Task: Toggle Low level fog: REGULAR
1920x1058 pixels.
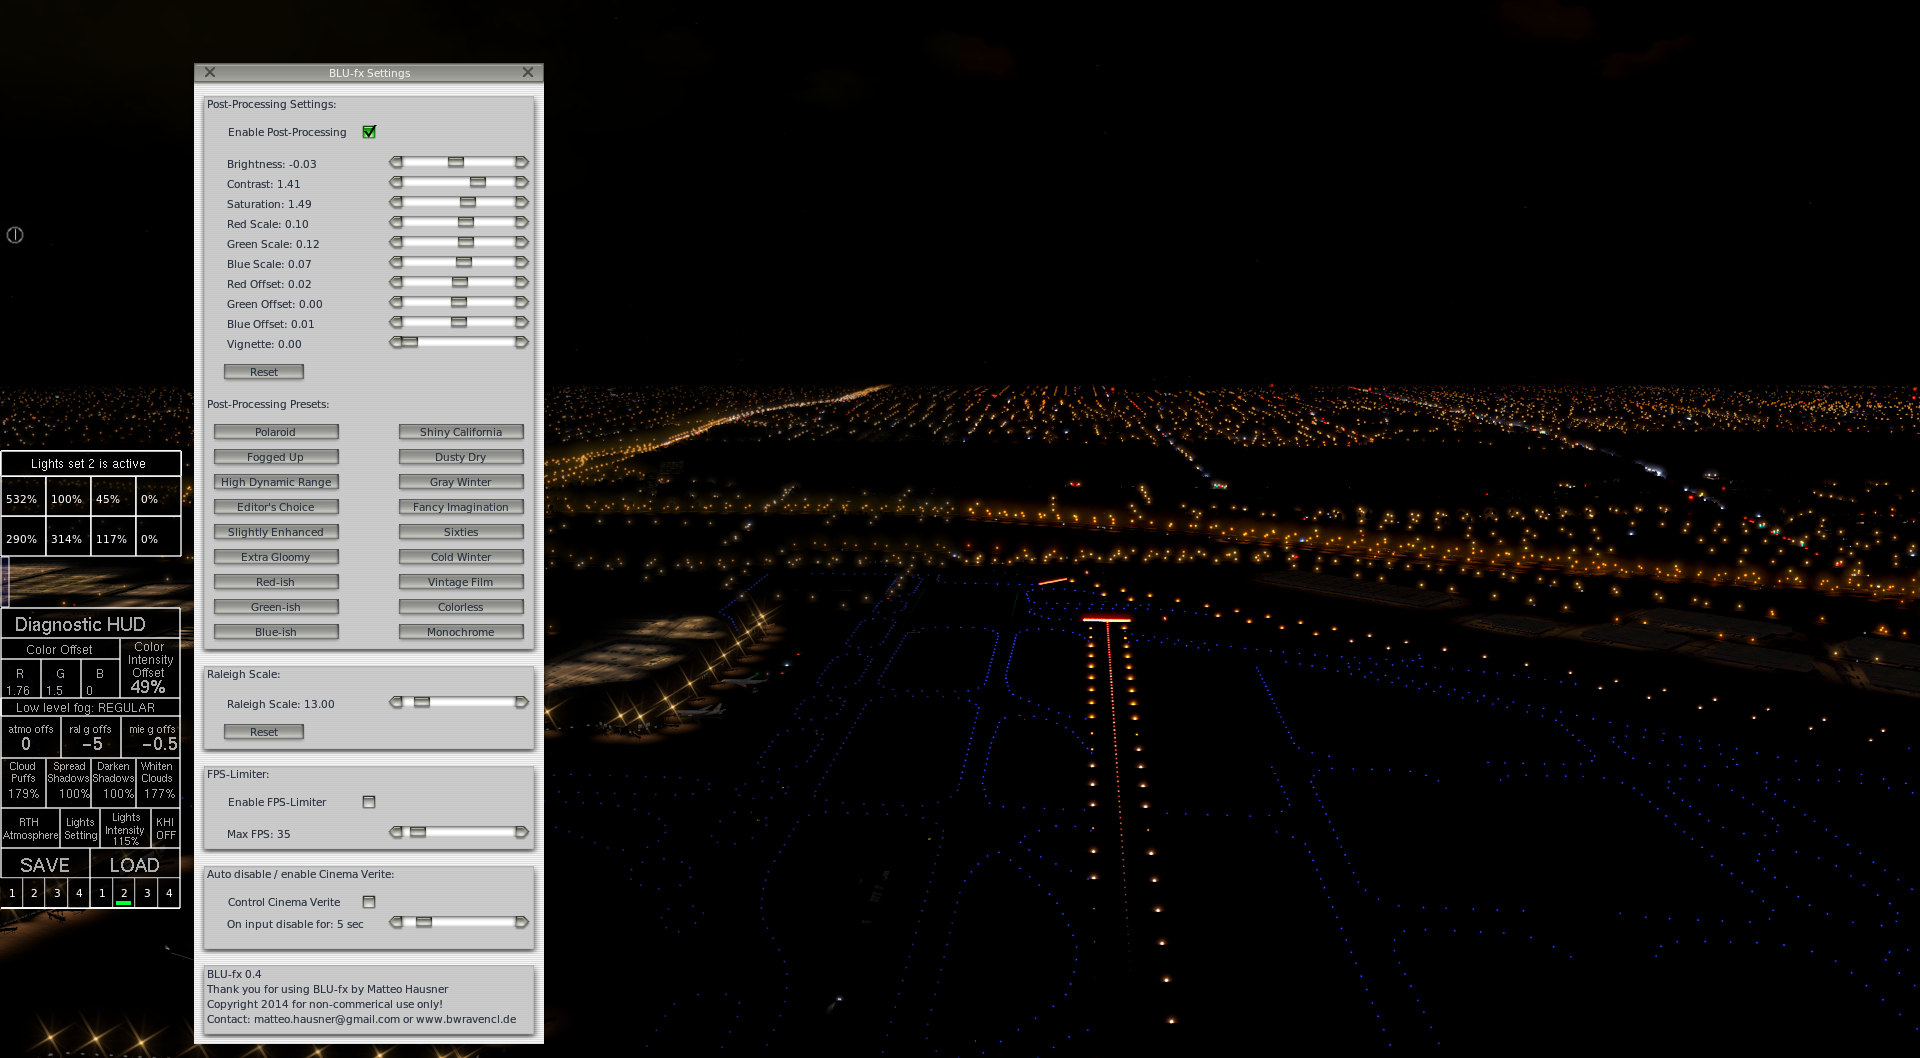Action: click(x=90, y=707)
